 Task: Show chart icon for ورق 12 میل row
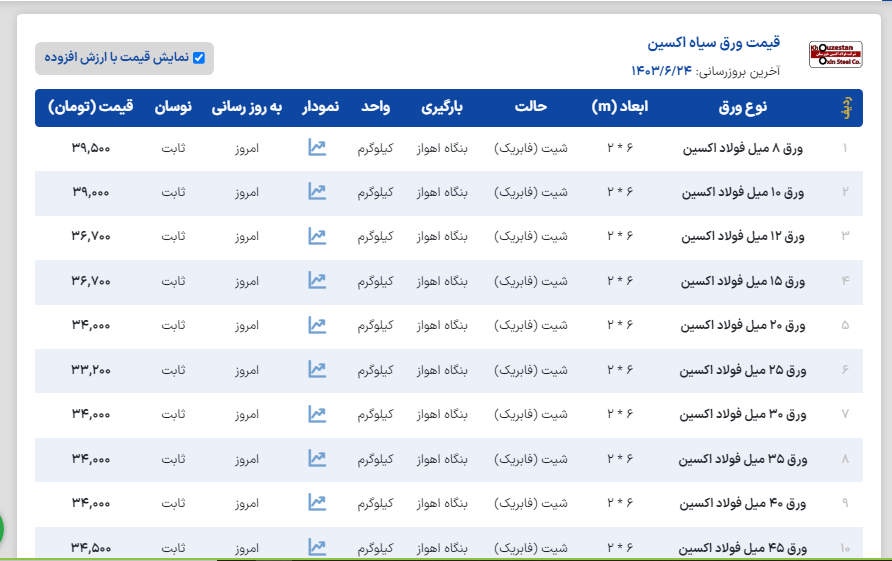point(317,237)
